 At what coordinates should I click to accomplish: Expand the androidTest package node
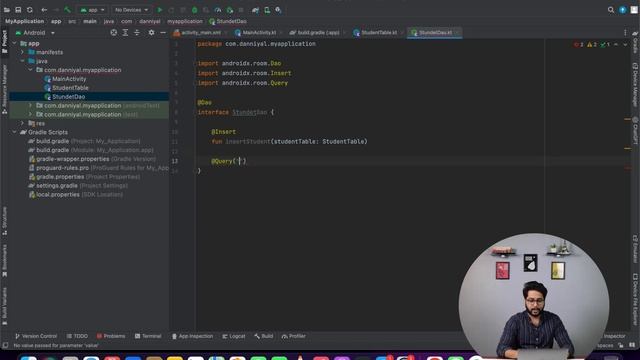pos(30,105)
